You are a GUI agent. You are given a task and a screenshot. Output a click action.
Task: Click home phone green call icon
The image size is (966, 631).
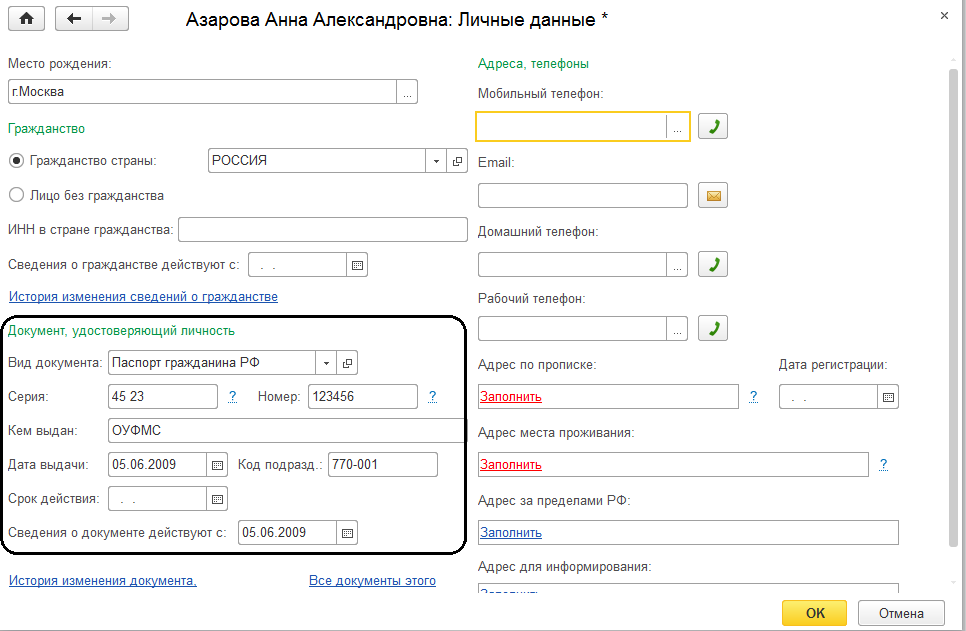click(712, 264)
